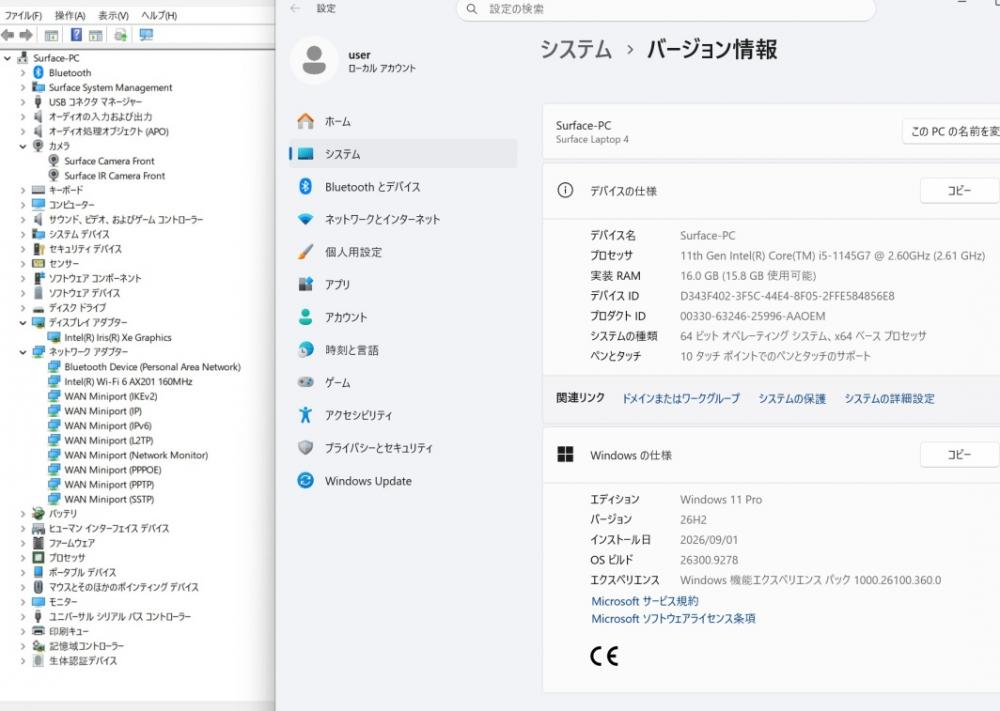1000x711 pixels.
Task: Open the システムの保護 link
Action: pyautogui.click(x=791, y=399)
